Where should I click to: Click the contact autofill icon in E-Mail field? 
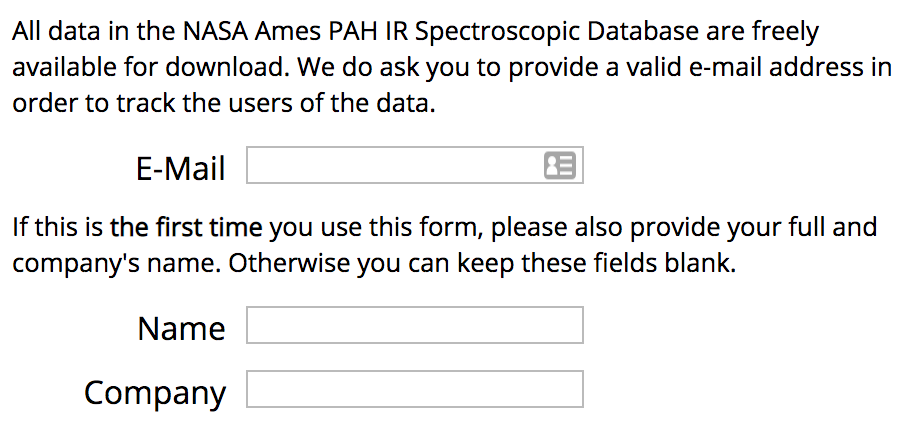tap(560, 165)
